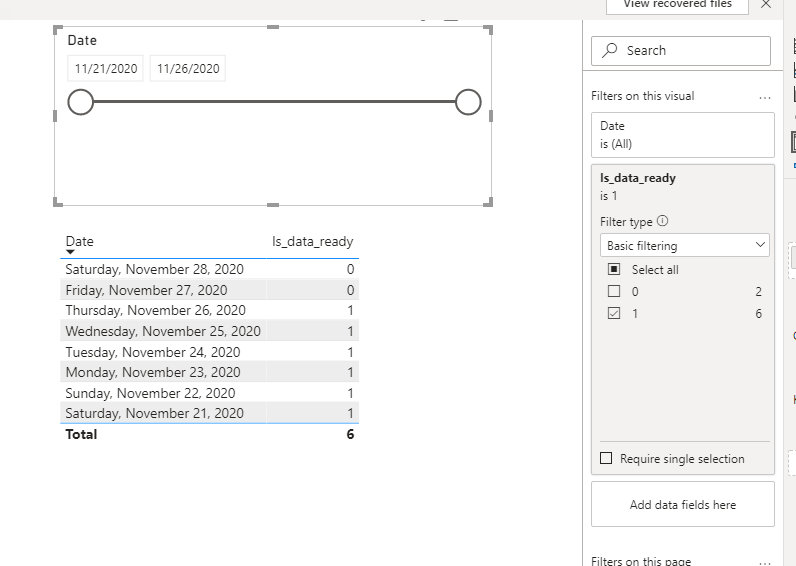Select row Friday, November 27, 2020
The height and width of the screenshot is (566, 796).
pyautogui.click(x=209, y=290)
